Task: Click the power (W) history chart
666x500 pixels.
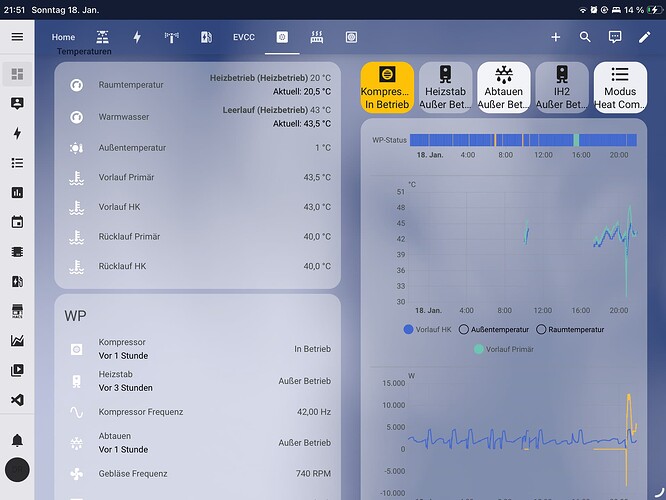Action: tap(522, 440)
